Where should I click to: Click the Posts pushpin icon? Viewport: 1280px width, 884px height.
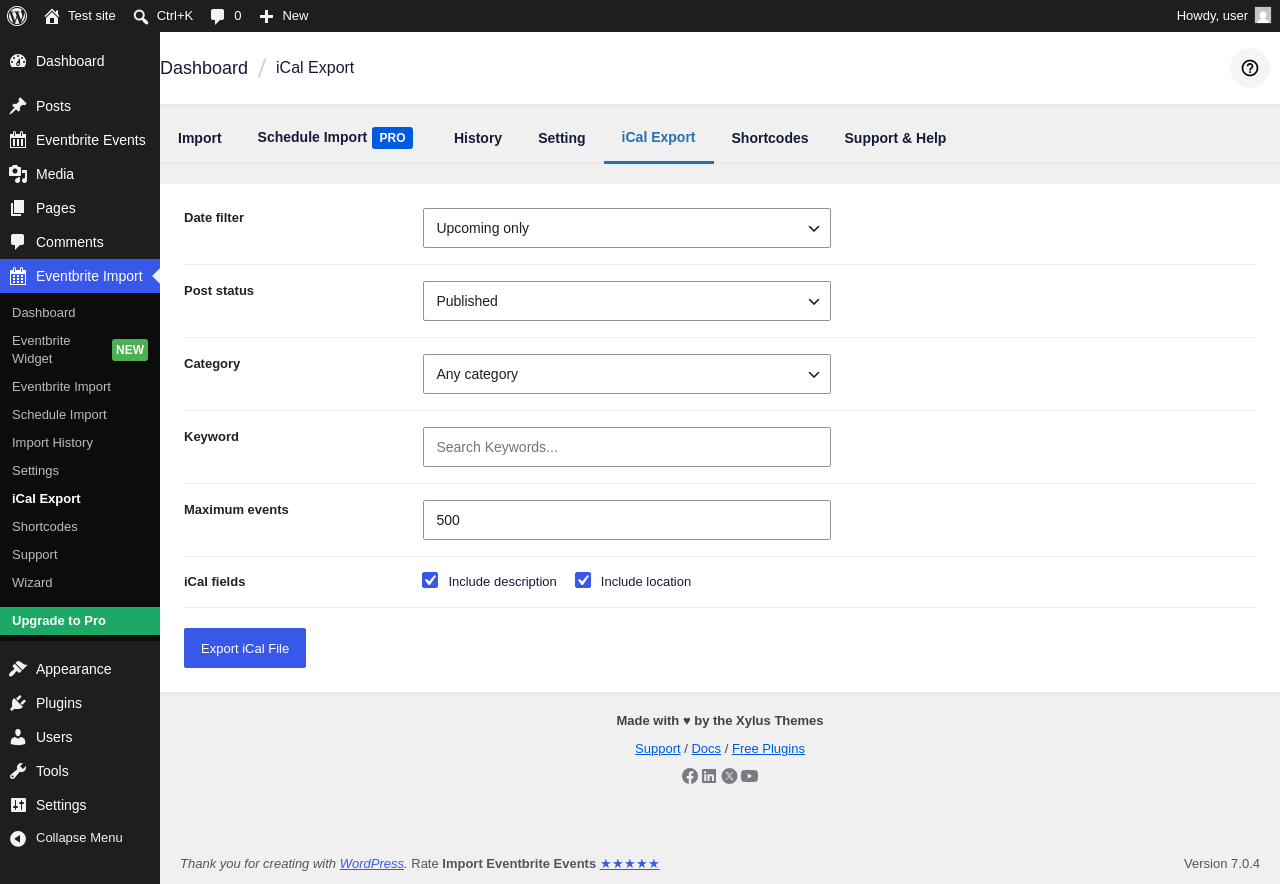coord(18,106)
